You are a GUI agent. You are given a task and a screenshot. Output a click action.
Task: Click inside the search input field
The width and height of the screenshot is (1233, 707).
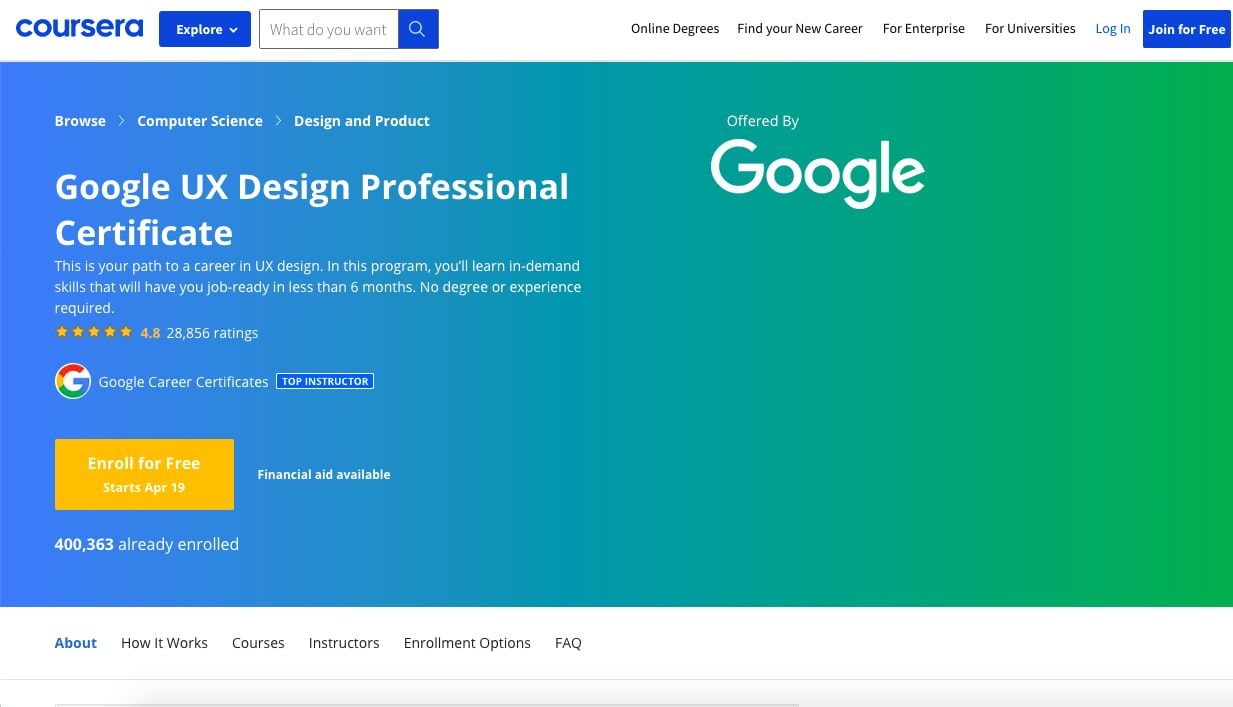click(329, 29)
